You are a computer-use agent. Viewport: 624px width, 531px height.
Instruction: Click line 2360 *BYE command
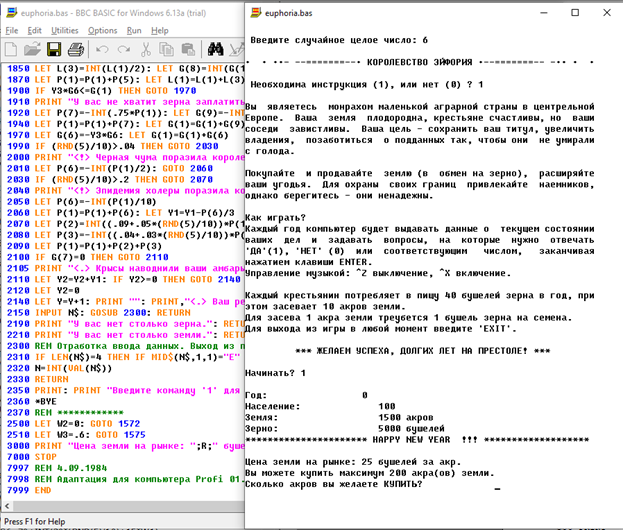tap(32, 402)
